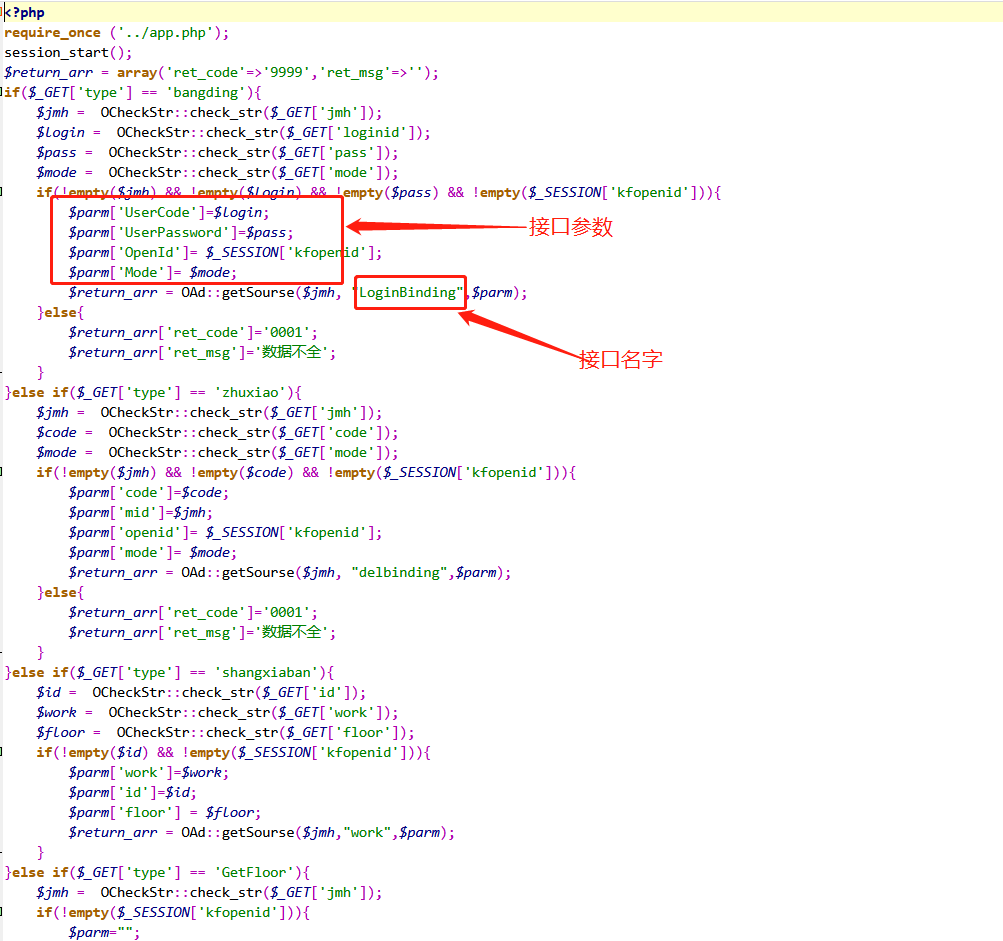This screenshot has width=1003, height=941.
Task: Click the if(!empty($id) && condition line
Action: click(233, 753)
